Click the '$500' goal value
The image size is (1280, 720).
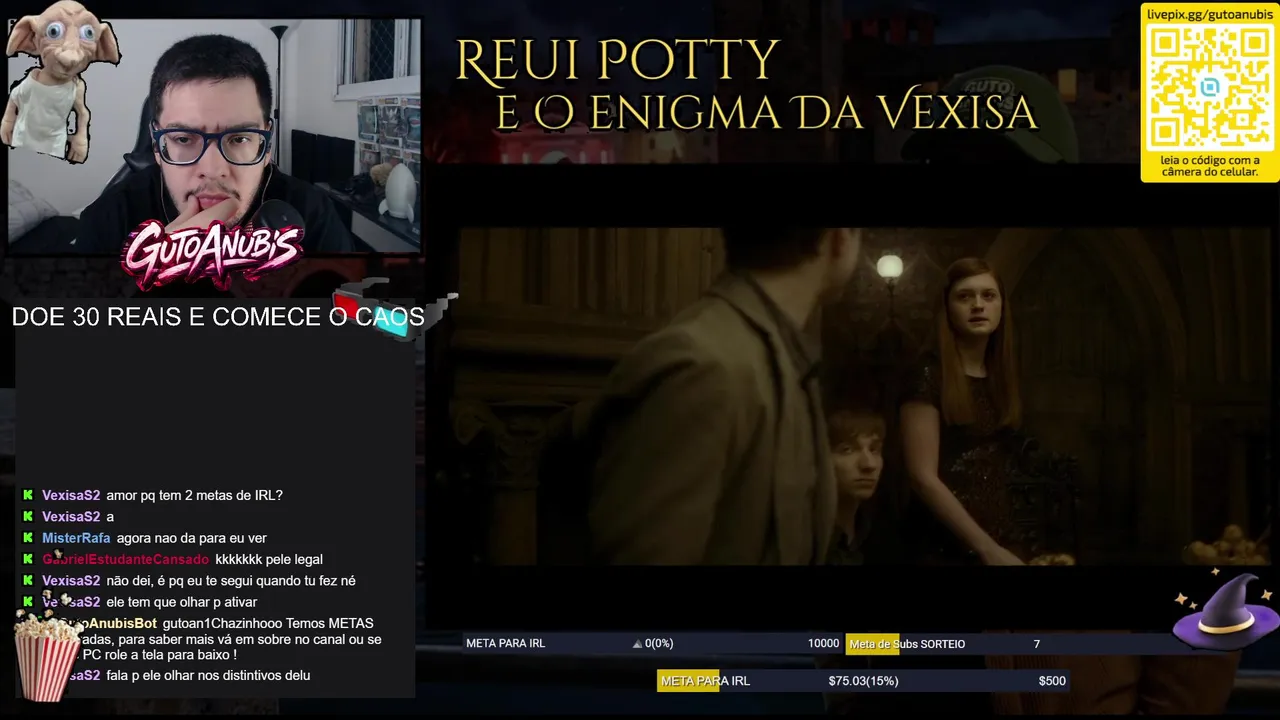(1052, 681)
